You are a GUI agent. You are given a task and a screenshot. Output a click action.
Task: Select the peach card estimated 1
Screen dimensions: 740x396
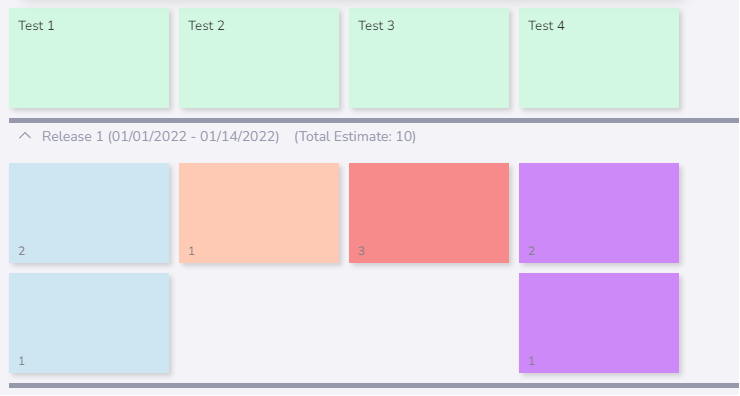pyautogui.click(x=259, y=213)
